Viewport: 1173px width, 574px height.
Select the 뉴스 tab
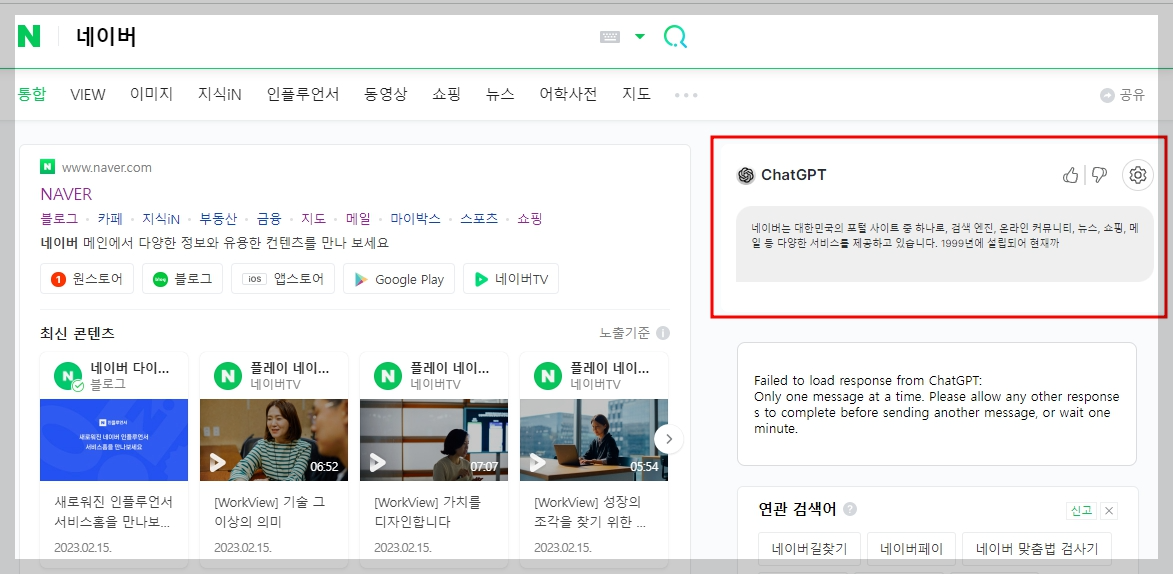pyautogui.click(x=500, y=94)
